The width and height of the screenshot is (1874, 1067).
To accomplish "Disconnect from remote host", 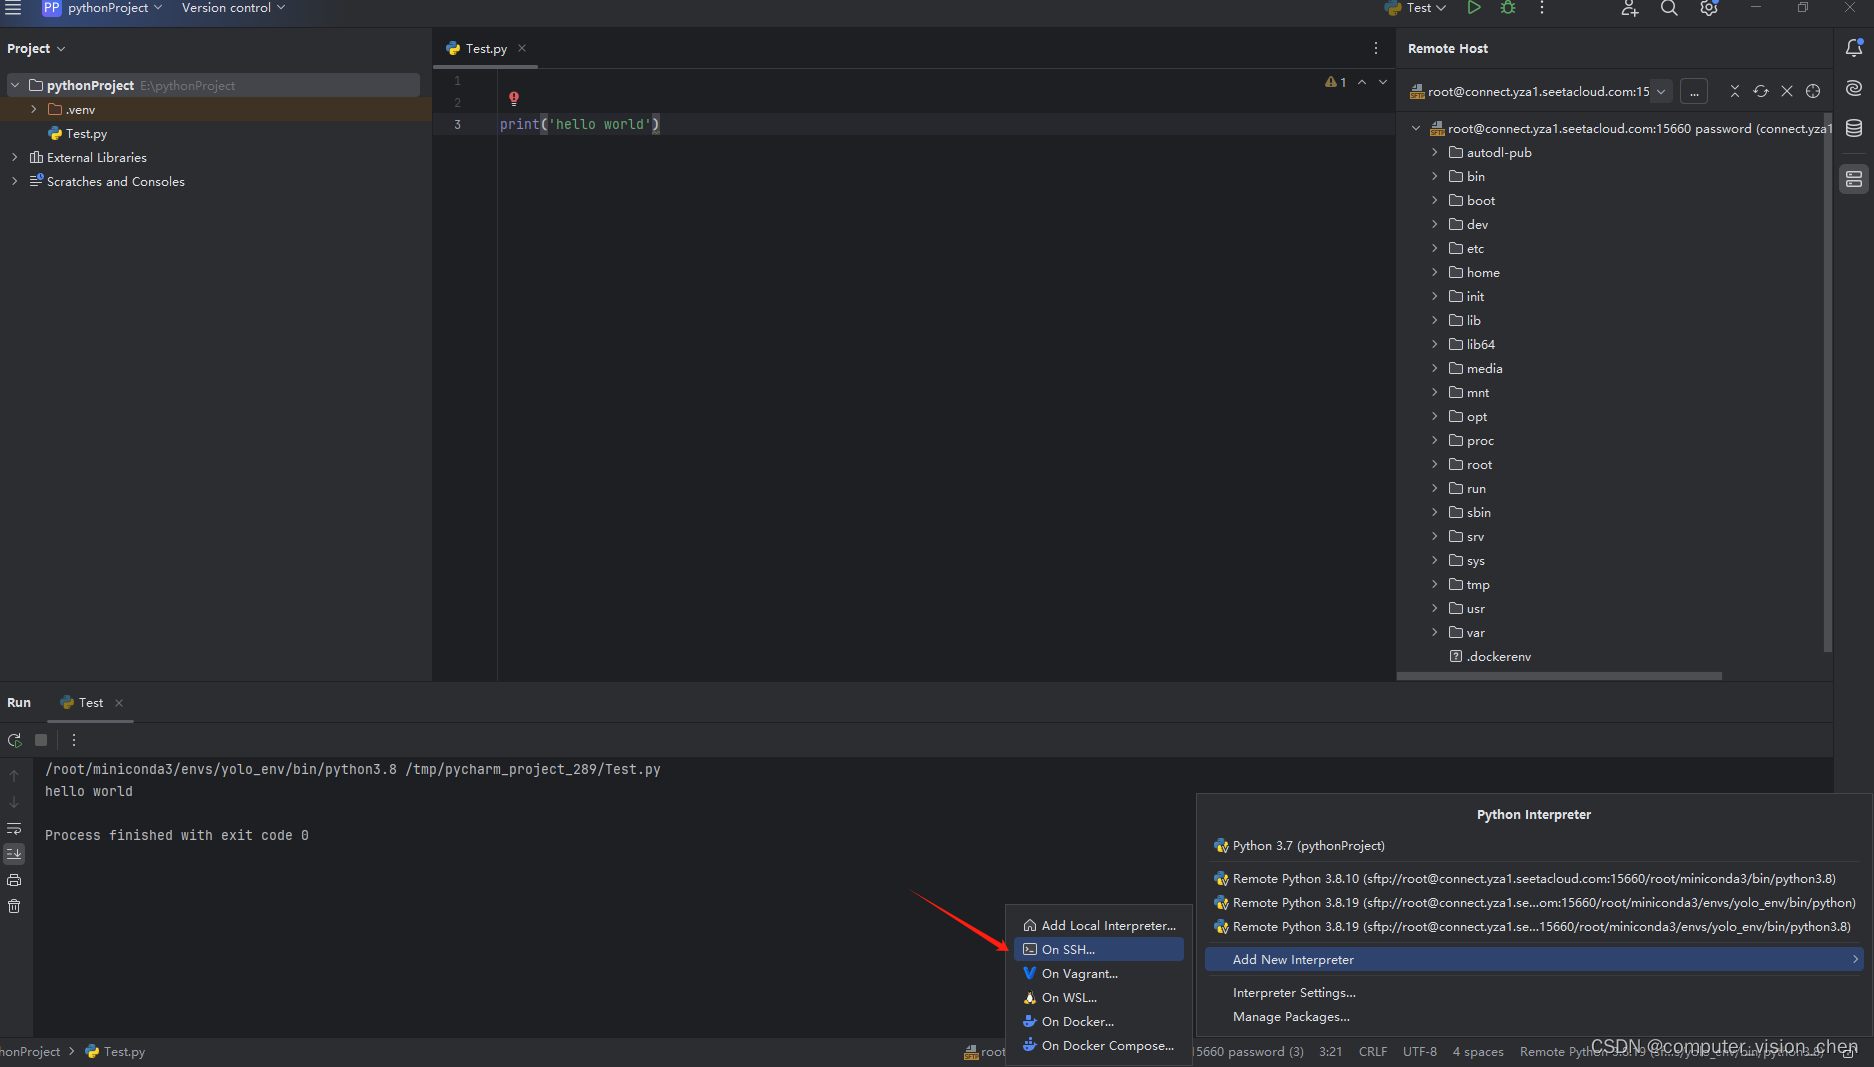I will point(1787,91).
